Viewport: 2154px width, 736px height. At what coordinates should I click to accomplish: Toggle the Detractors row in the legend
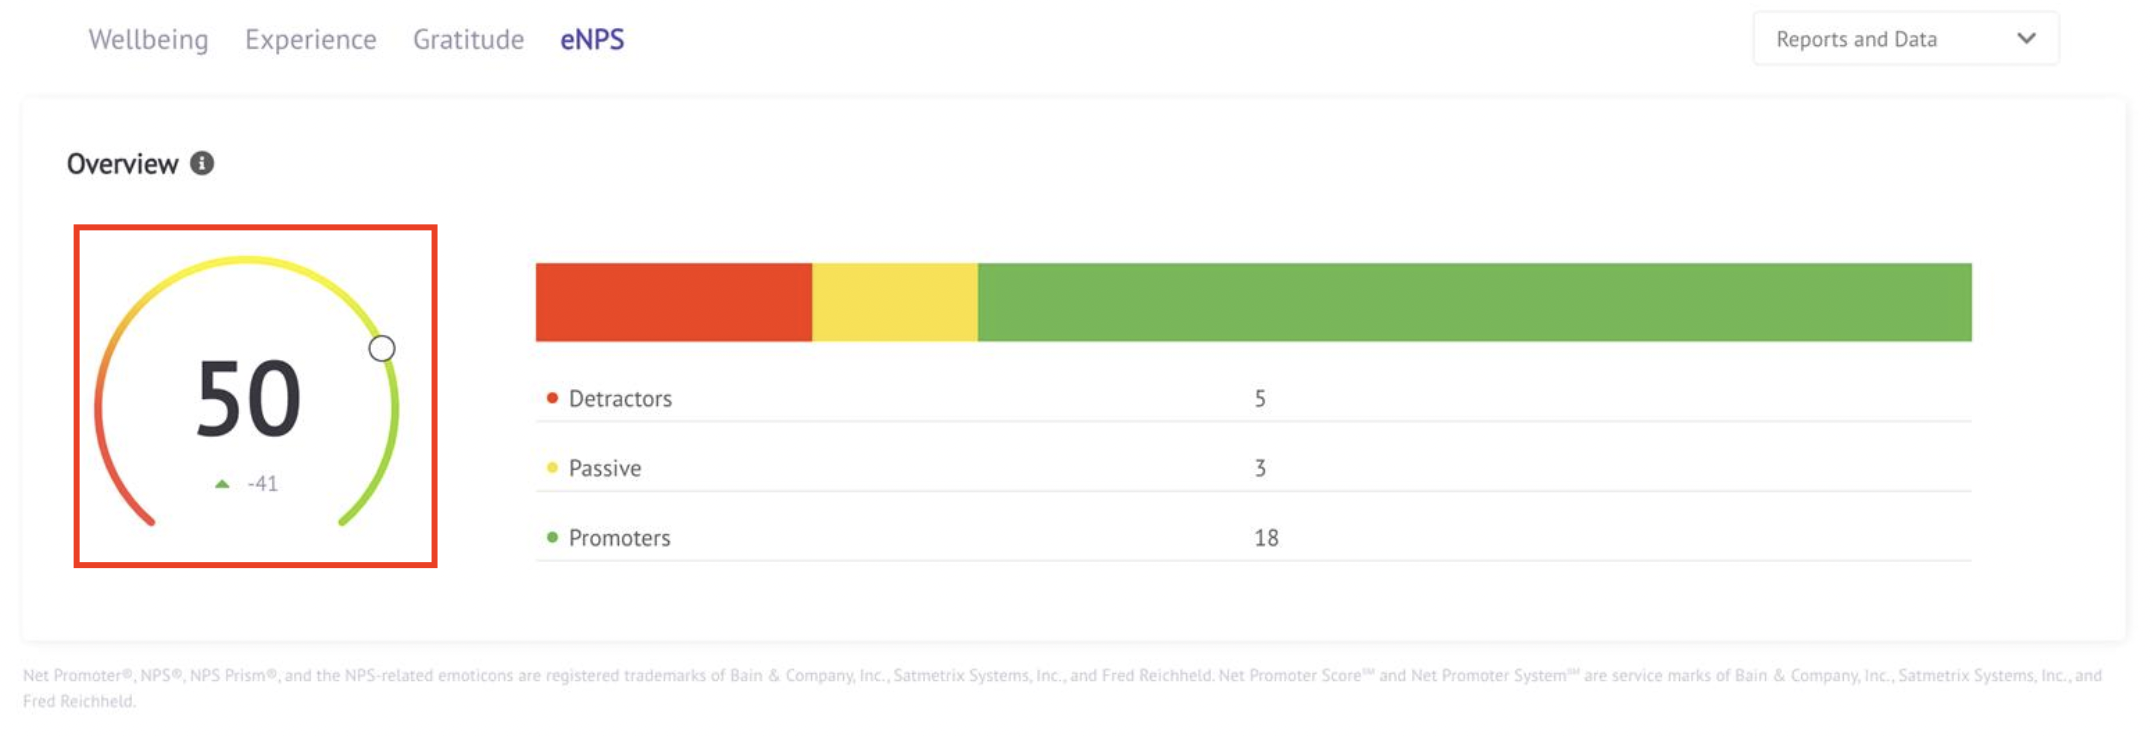620,397
